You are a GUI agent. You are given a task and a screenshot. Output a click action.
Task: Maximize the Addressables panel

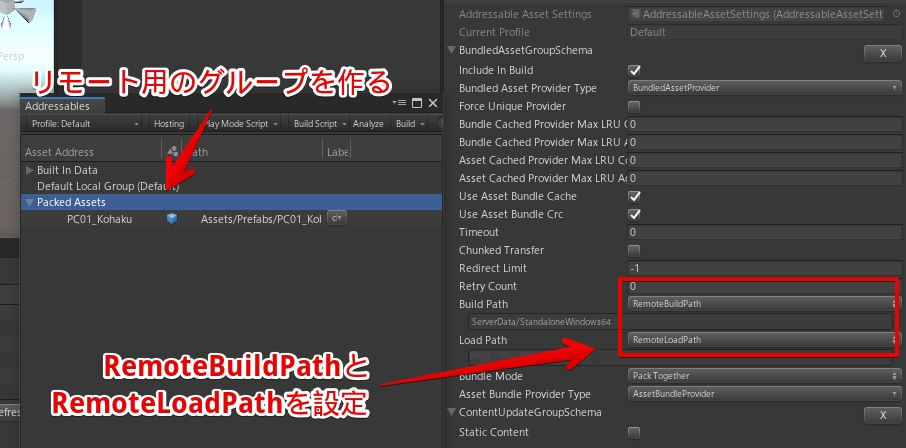417,103
